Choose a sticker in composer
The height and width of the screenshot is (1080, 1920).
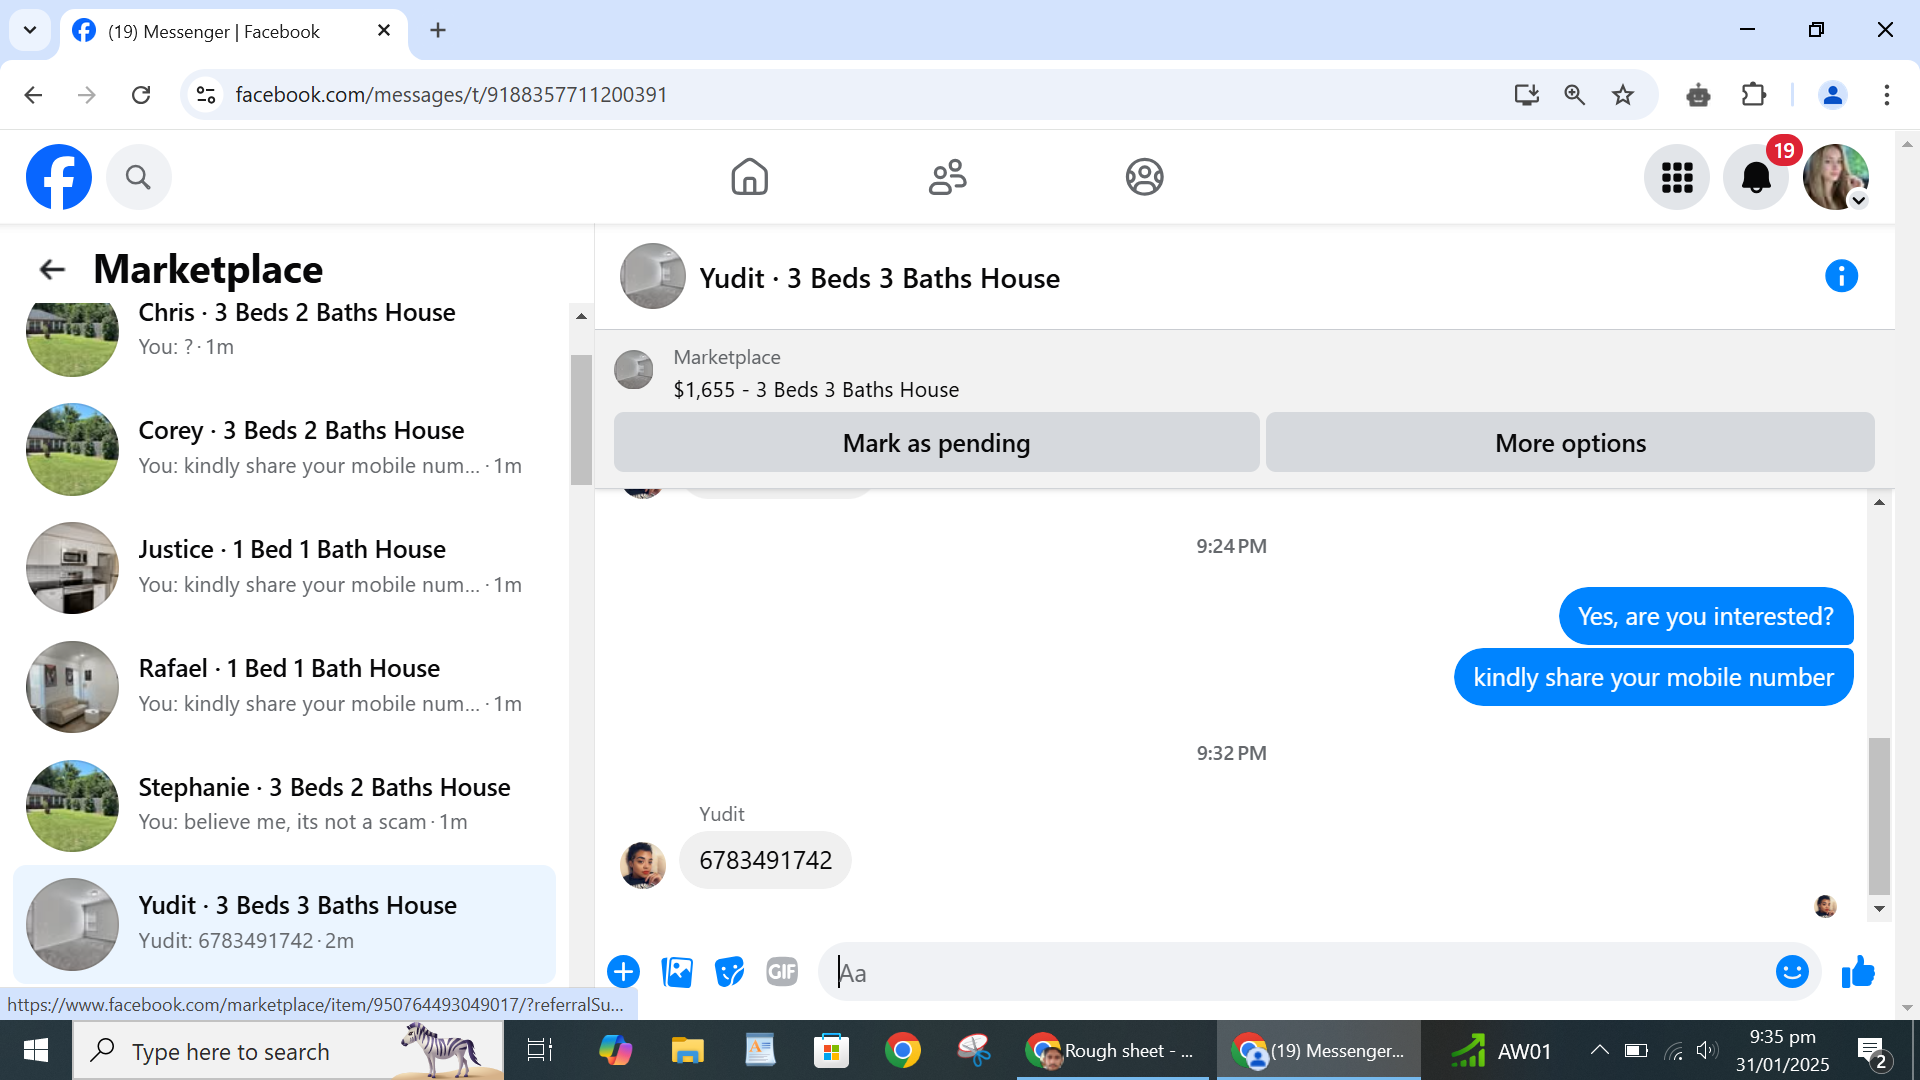tap(730, 971)
